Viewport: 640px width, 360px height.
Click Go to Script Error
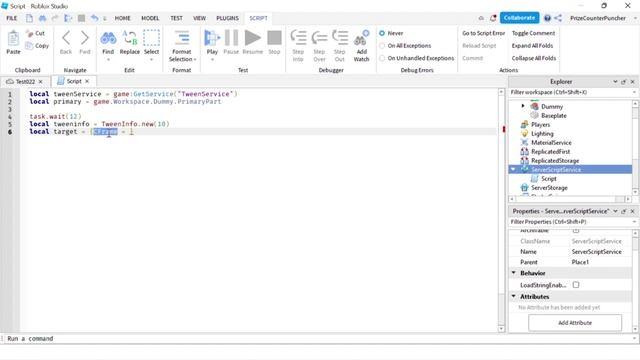pos(484,33)
